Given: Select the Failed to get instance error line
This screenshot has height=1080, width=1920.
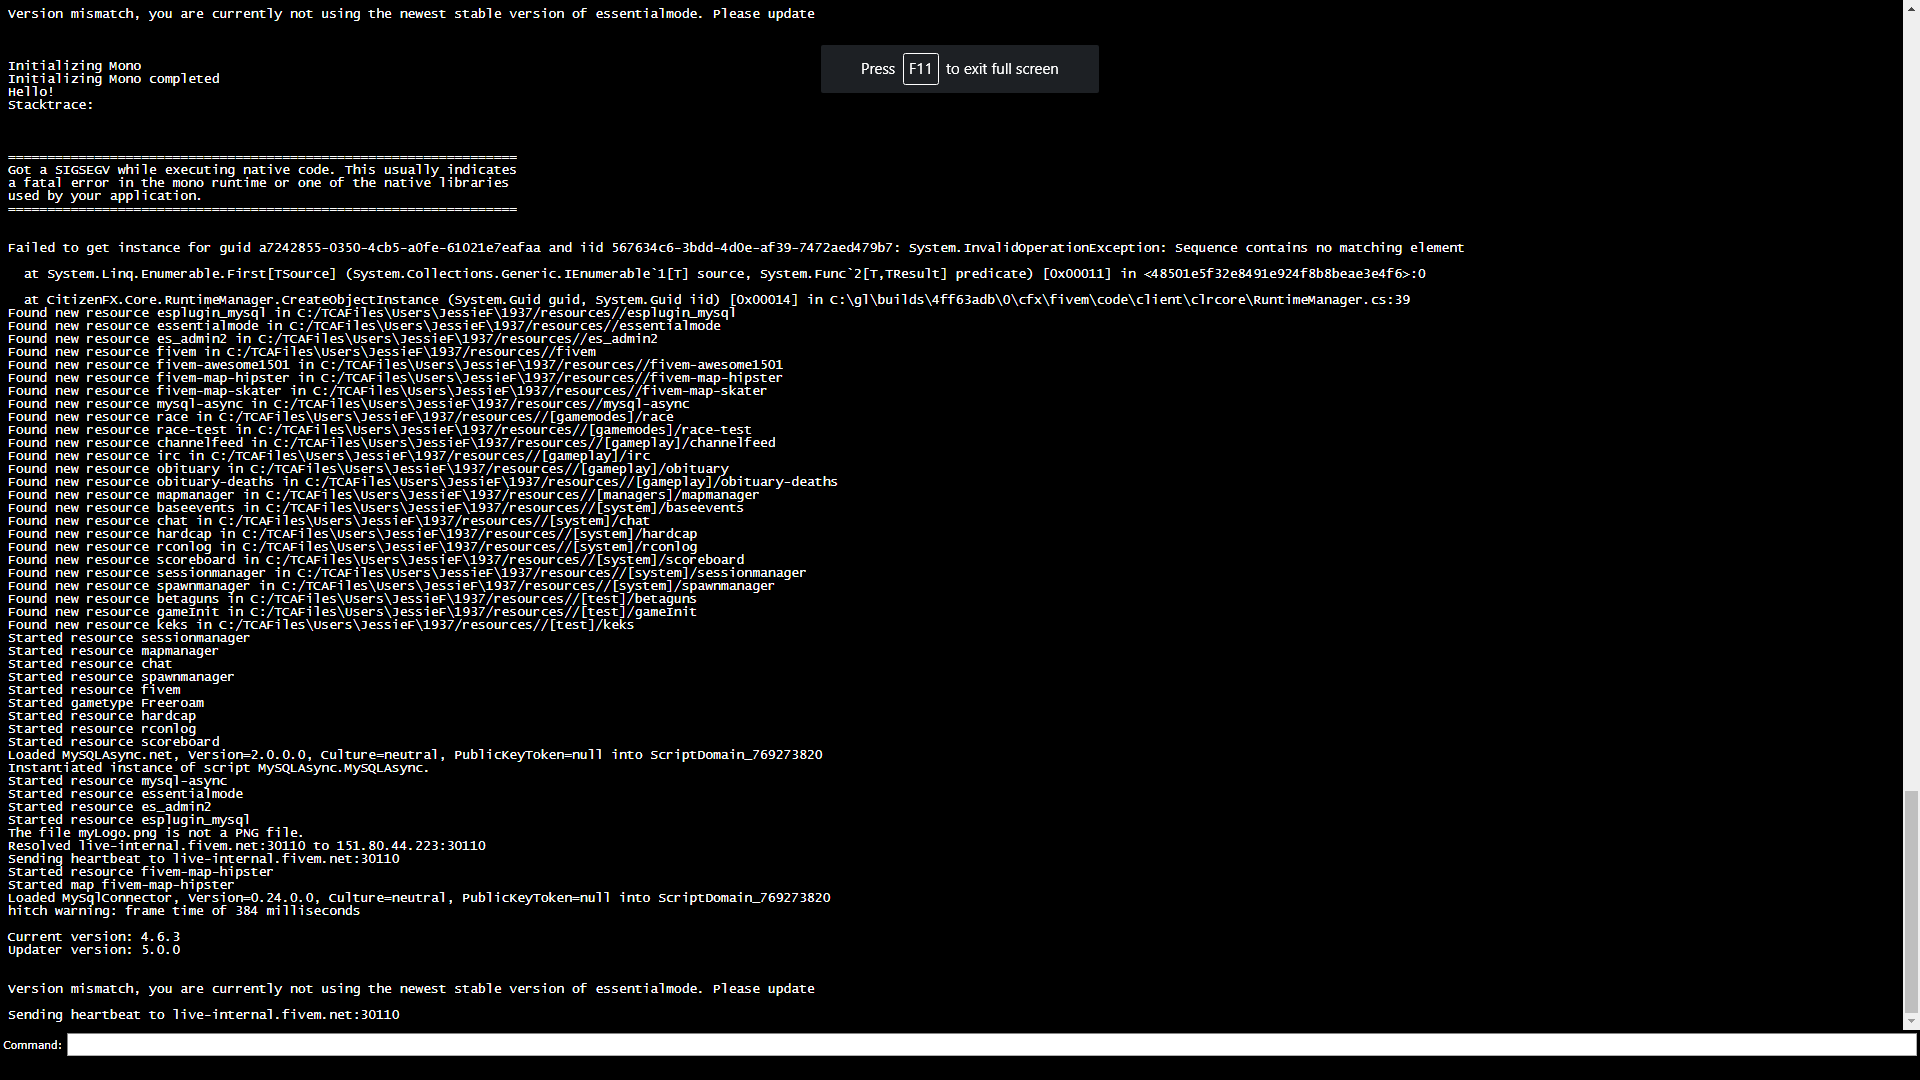Looking at the screenshot, I should (735, 247).
